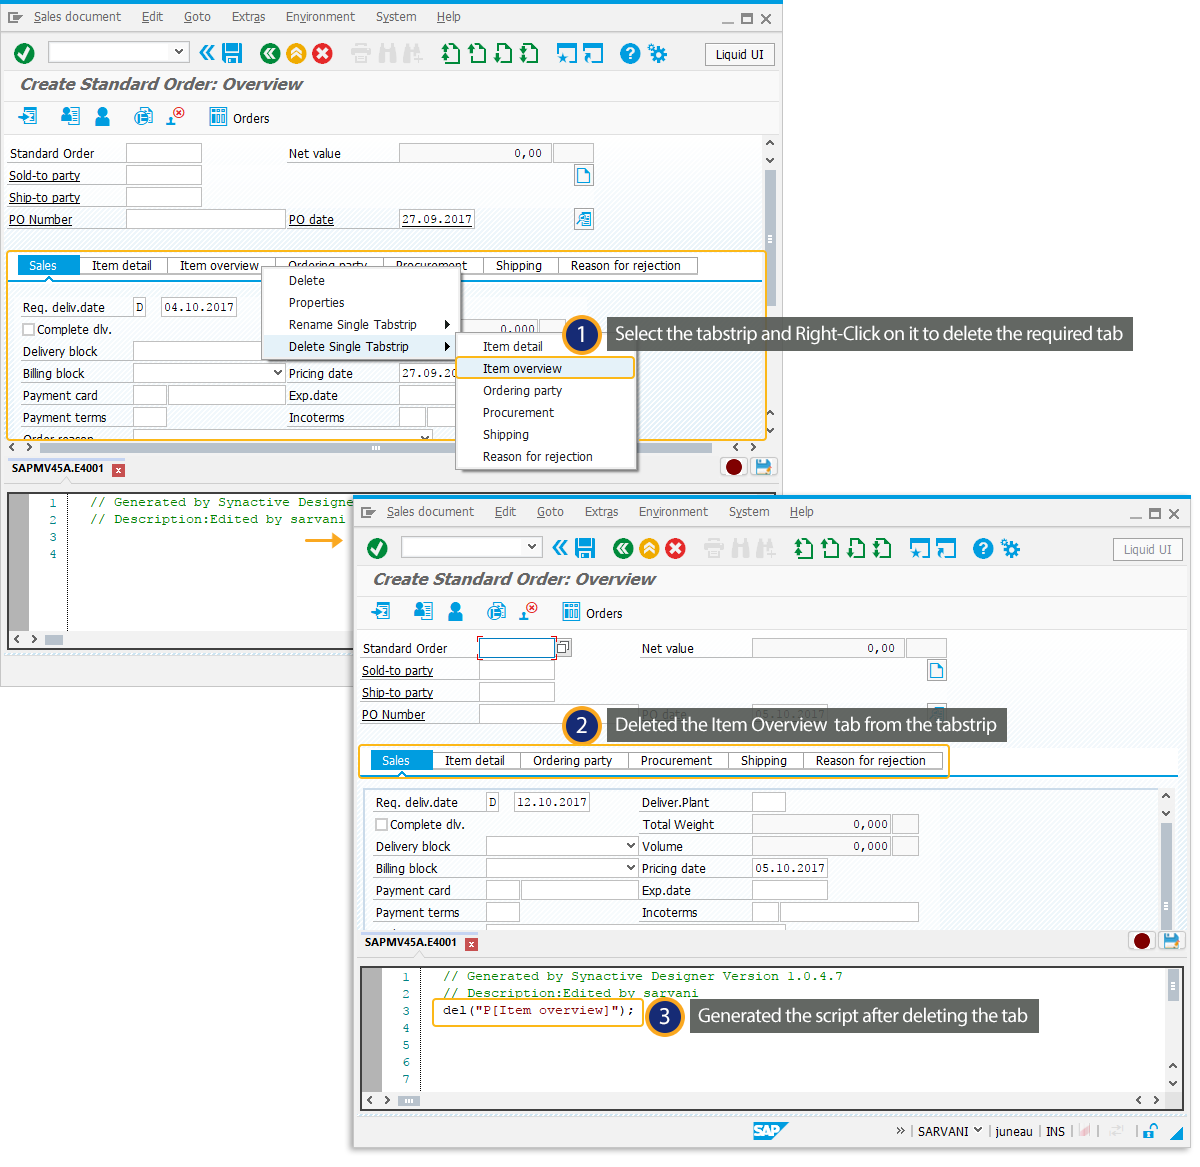Click the red Cancel button in back window
The image size is (1200, 1167).
tap(322, 53)
